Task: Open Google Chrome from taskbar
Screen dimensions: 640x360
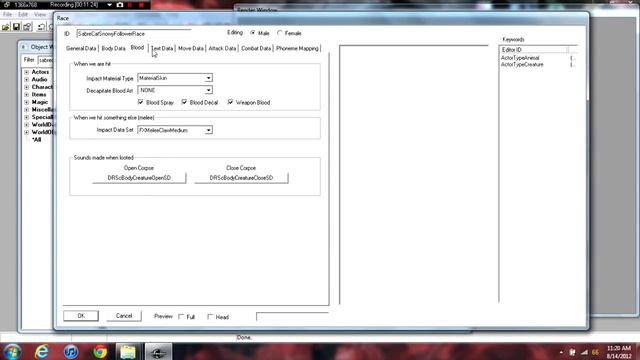Action: point(100,351)
